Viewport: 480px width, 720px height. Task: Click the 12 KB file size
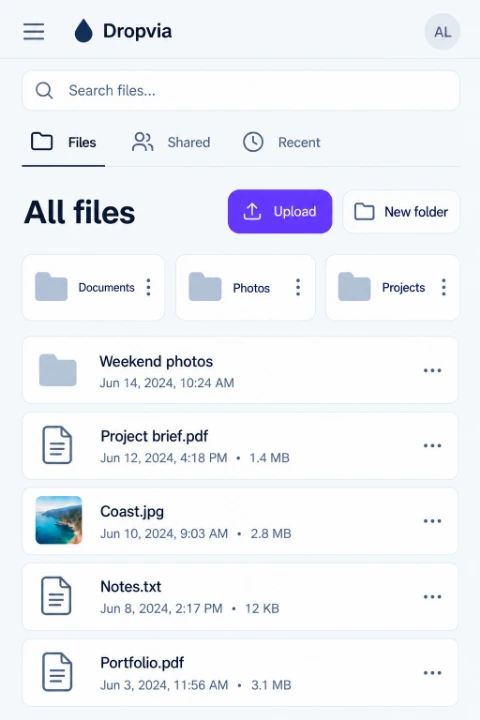[x=262, y=608]
